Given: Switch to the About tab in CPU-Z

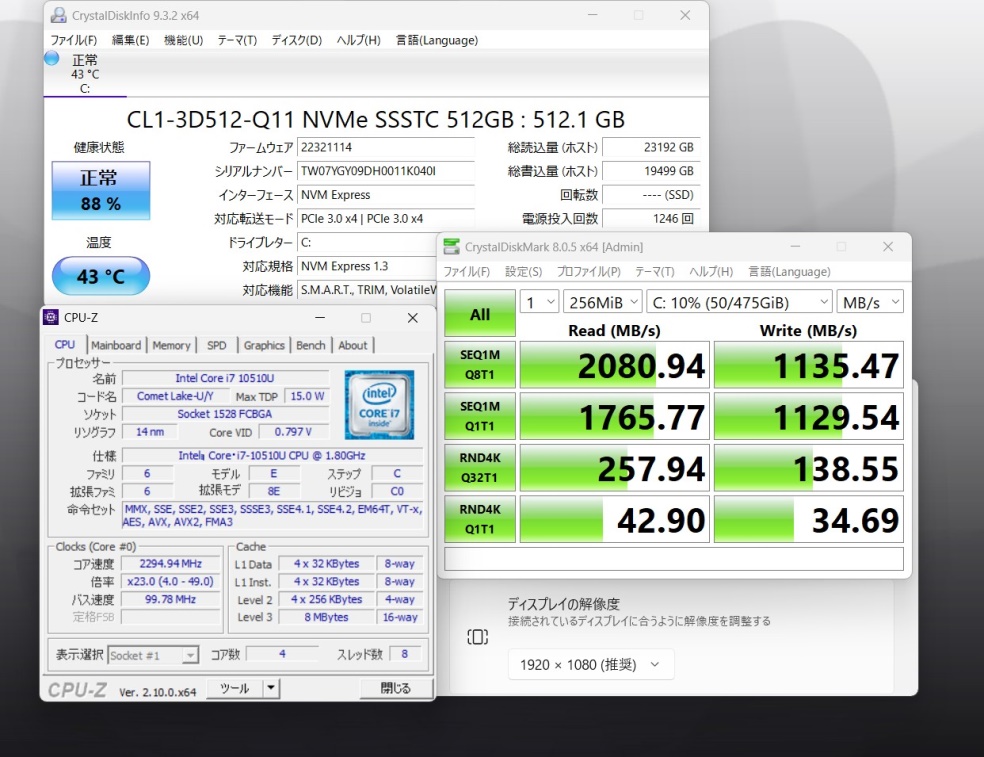Looking at the screenshot, I should (x=353, y=345).
